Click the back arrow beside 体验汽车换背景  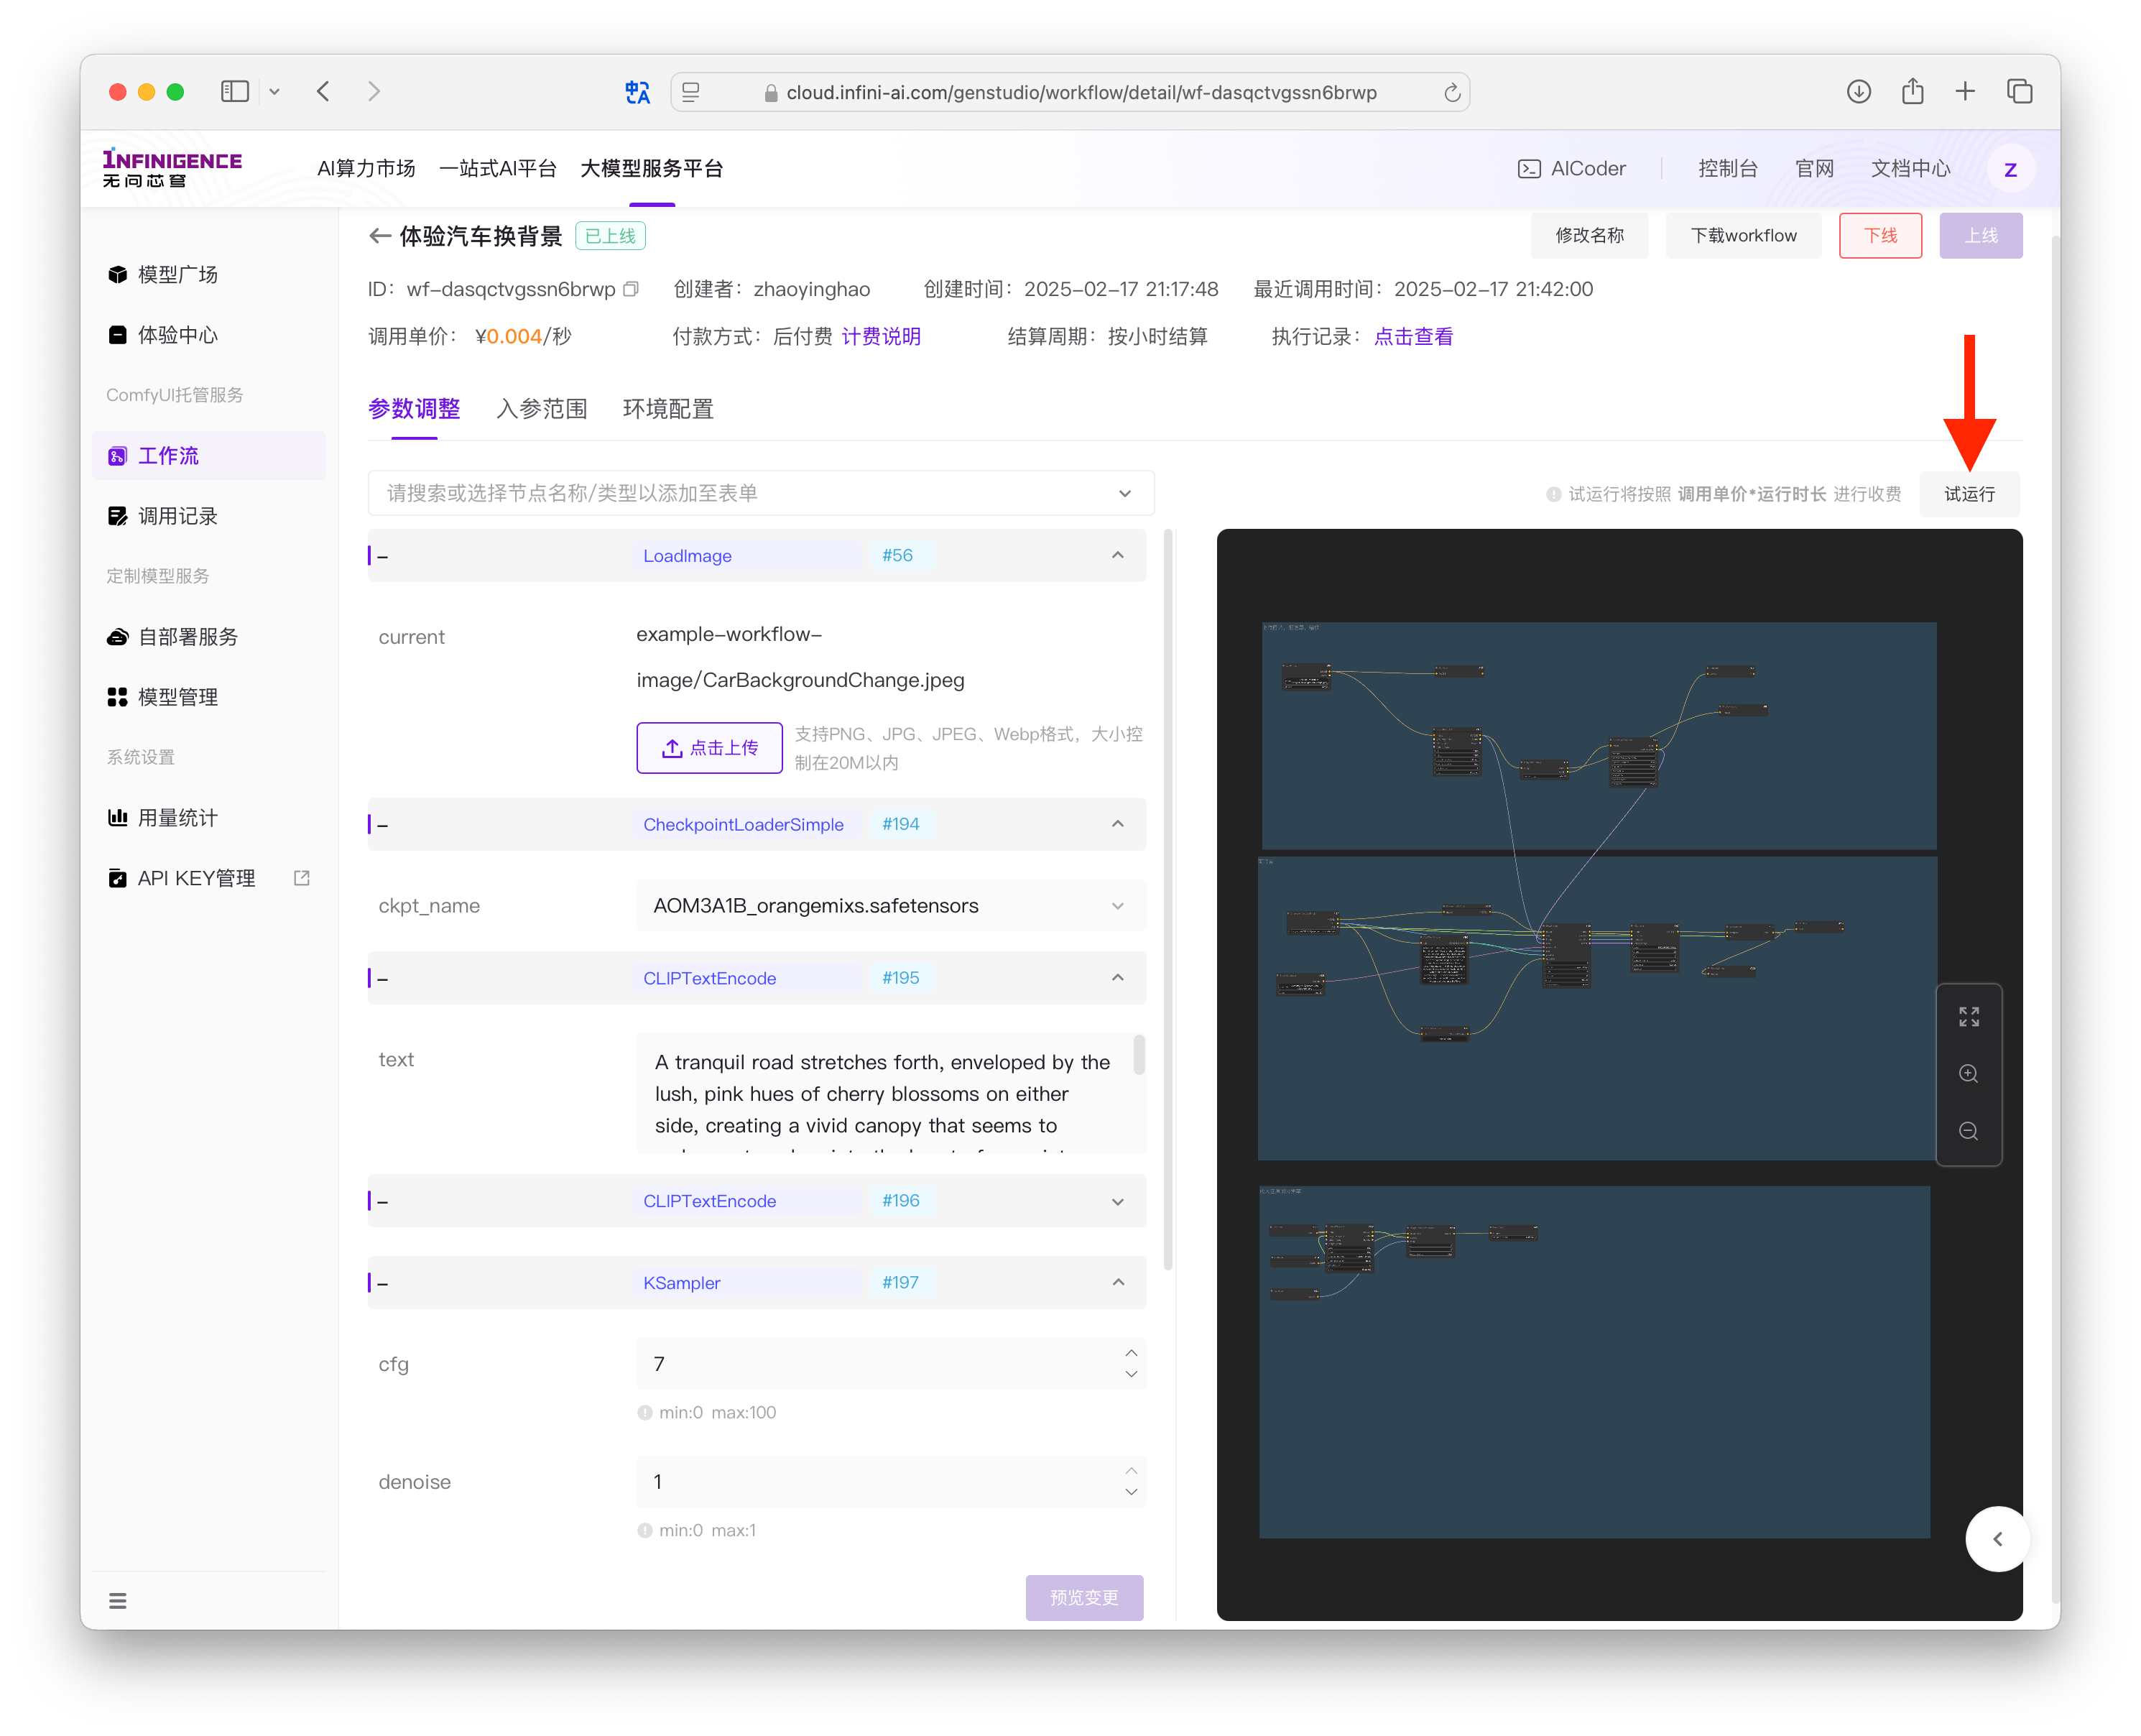click(x=379, y=236)
